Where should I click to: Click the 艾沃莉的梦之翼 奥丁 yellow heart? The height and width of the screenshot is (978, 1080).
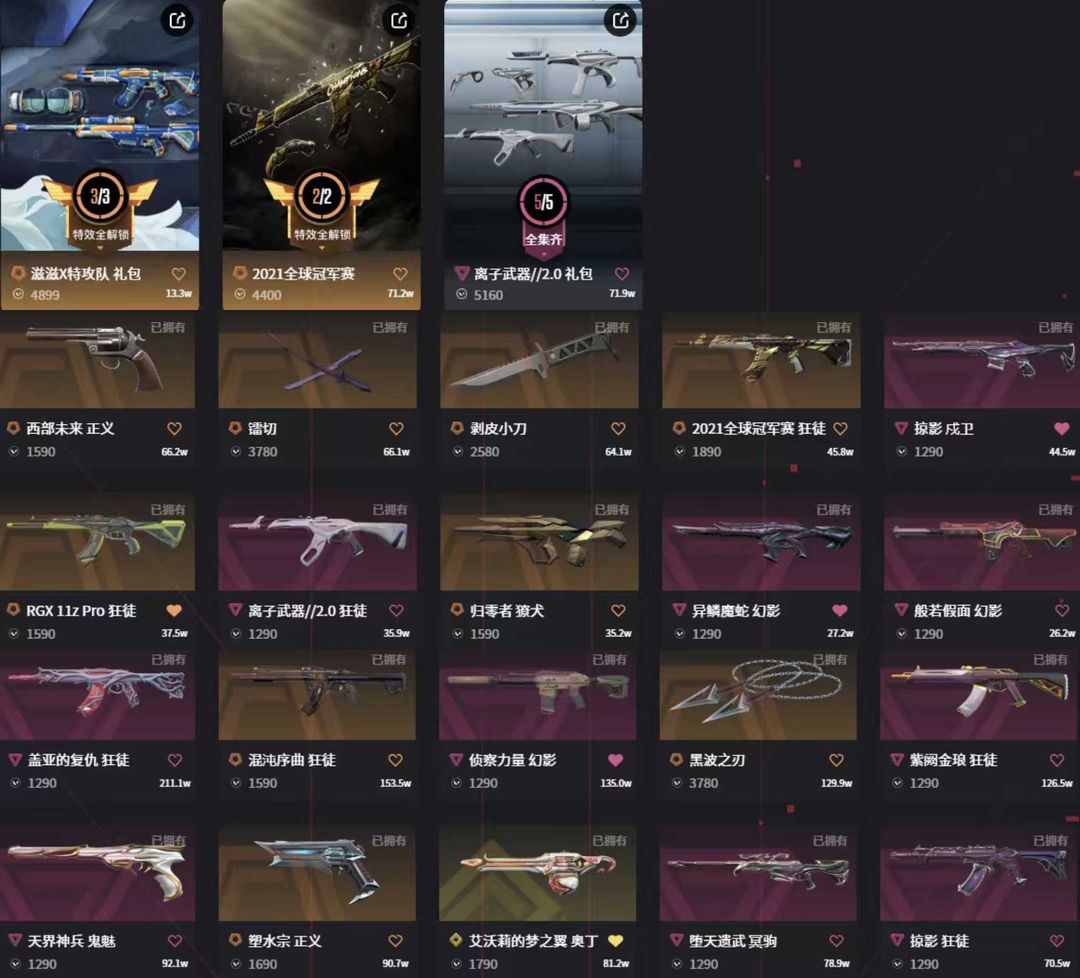616,941
